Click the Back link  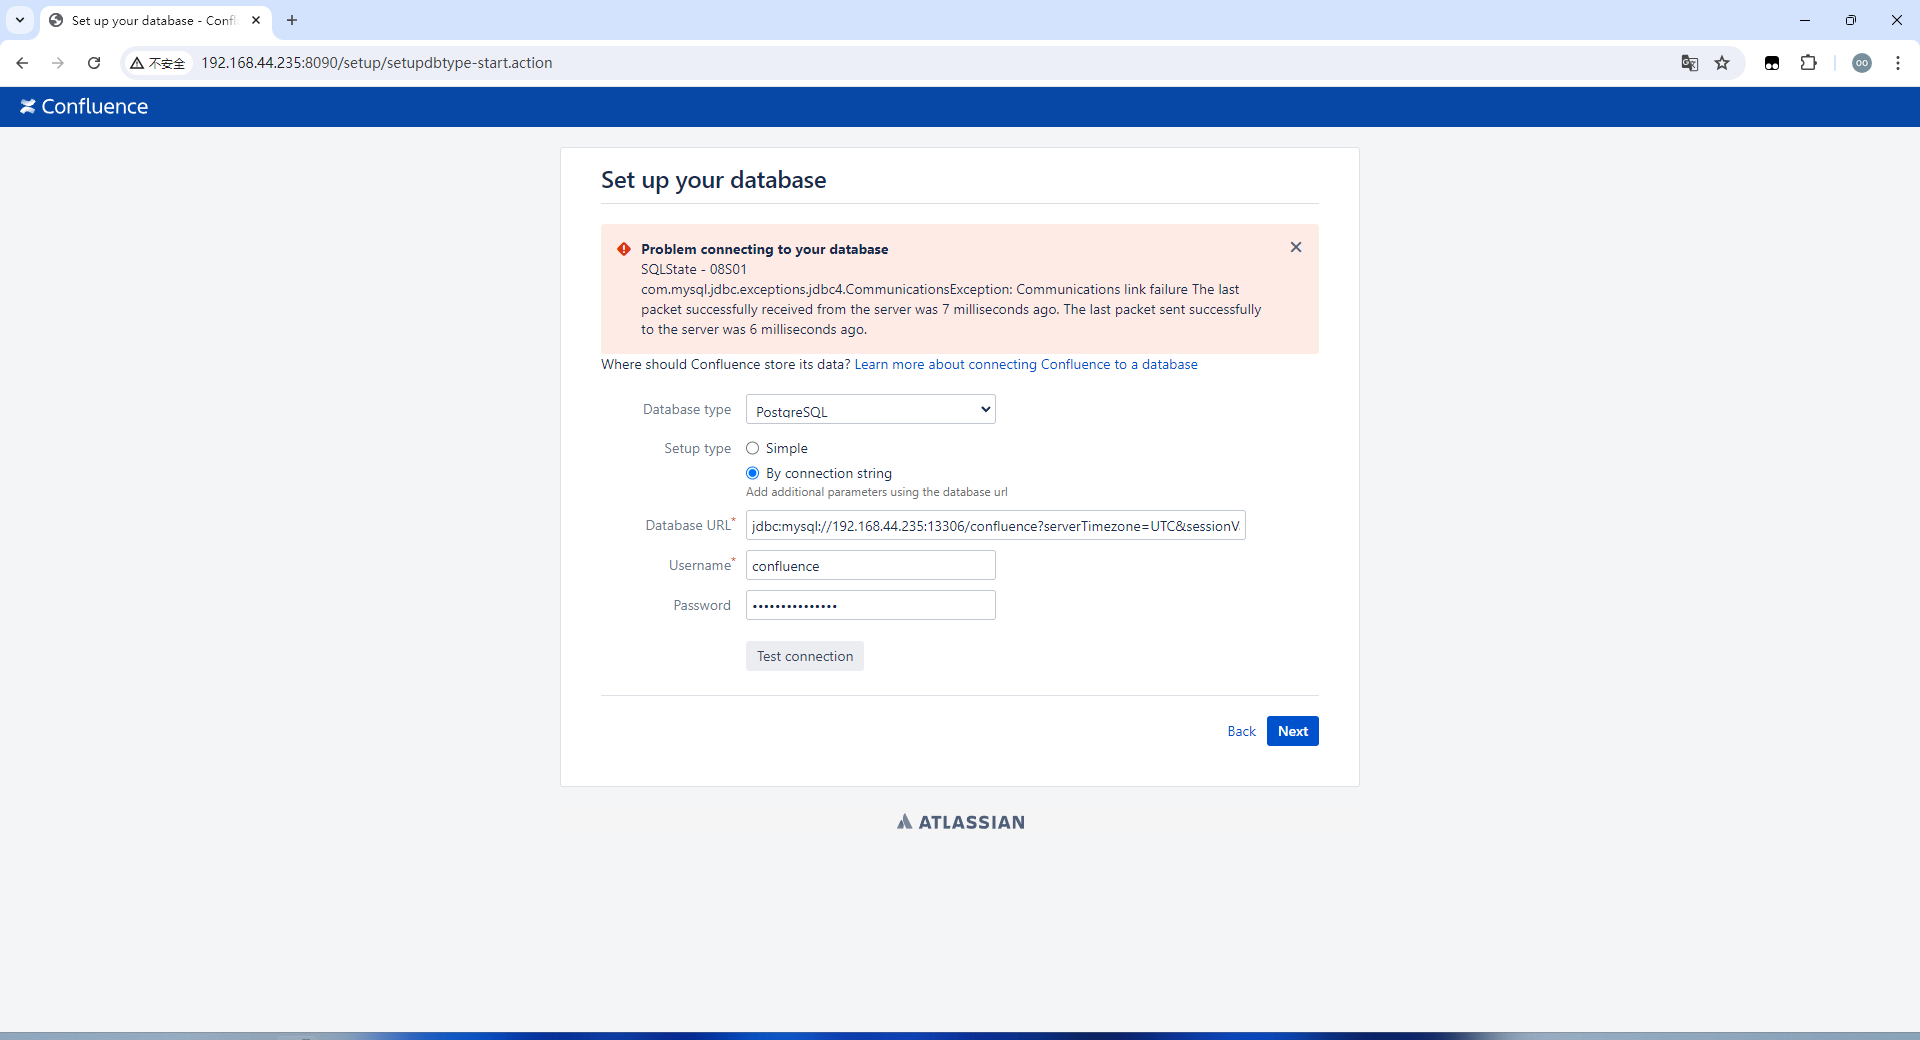[1241, 731]
